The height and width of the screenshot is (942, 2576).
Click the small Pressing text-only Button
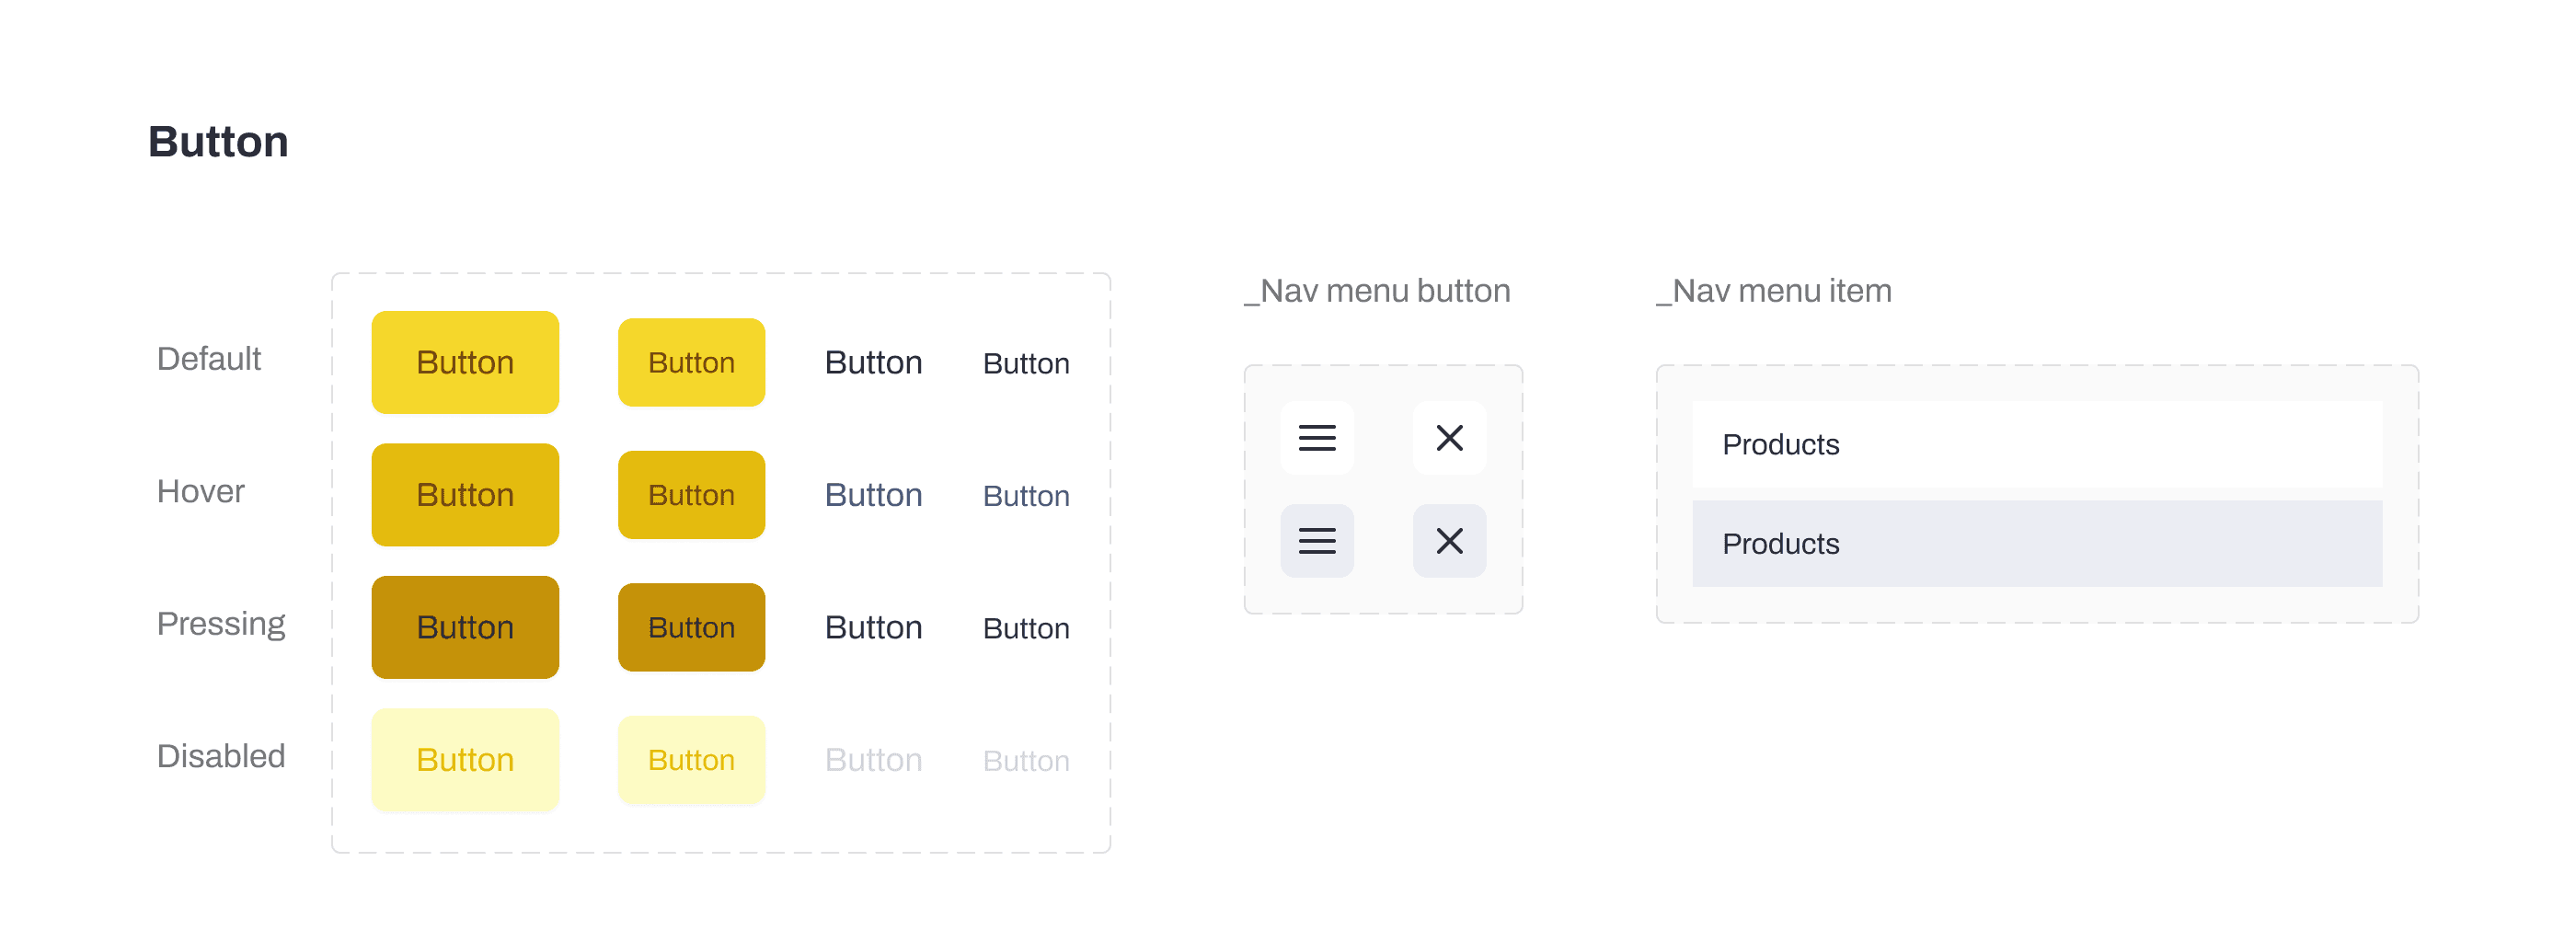1026,628
